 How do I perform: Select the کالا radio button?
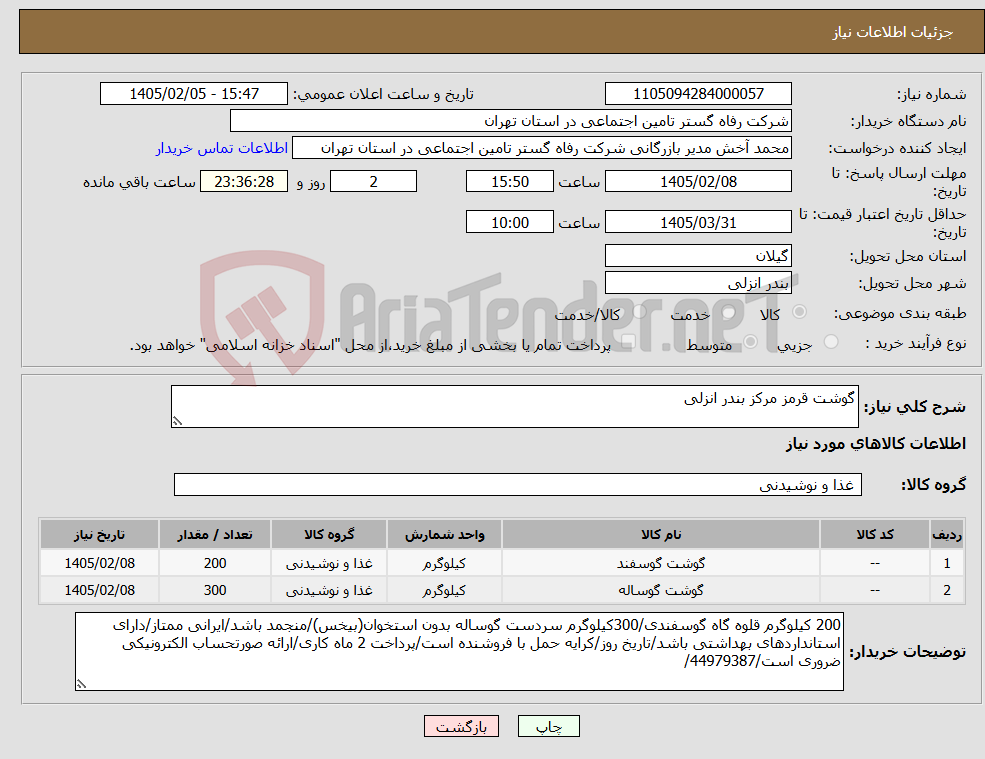tap(800, 312)
